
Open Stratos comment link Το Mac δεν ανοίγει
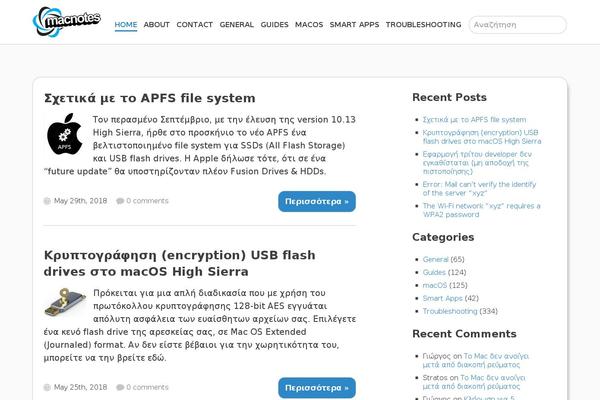(x=474, y=382)
